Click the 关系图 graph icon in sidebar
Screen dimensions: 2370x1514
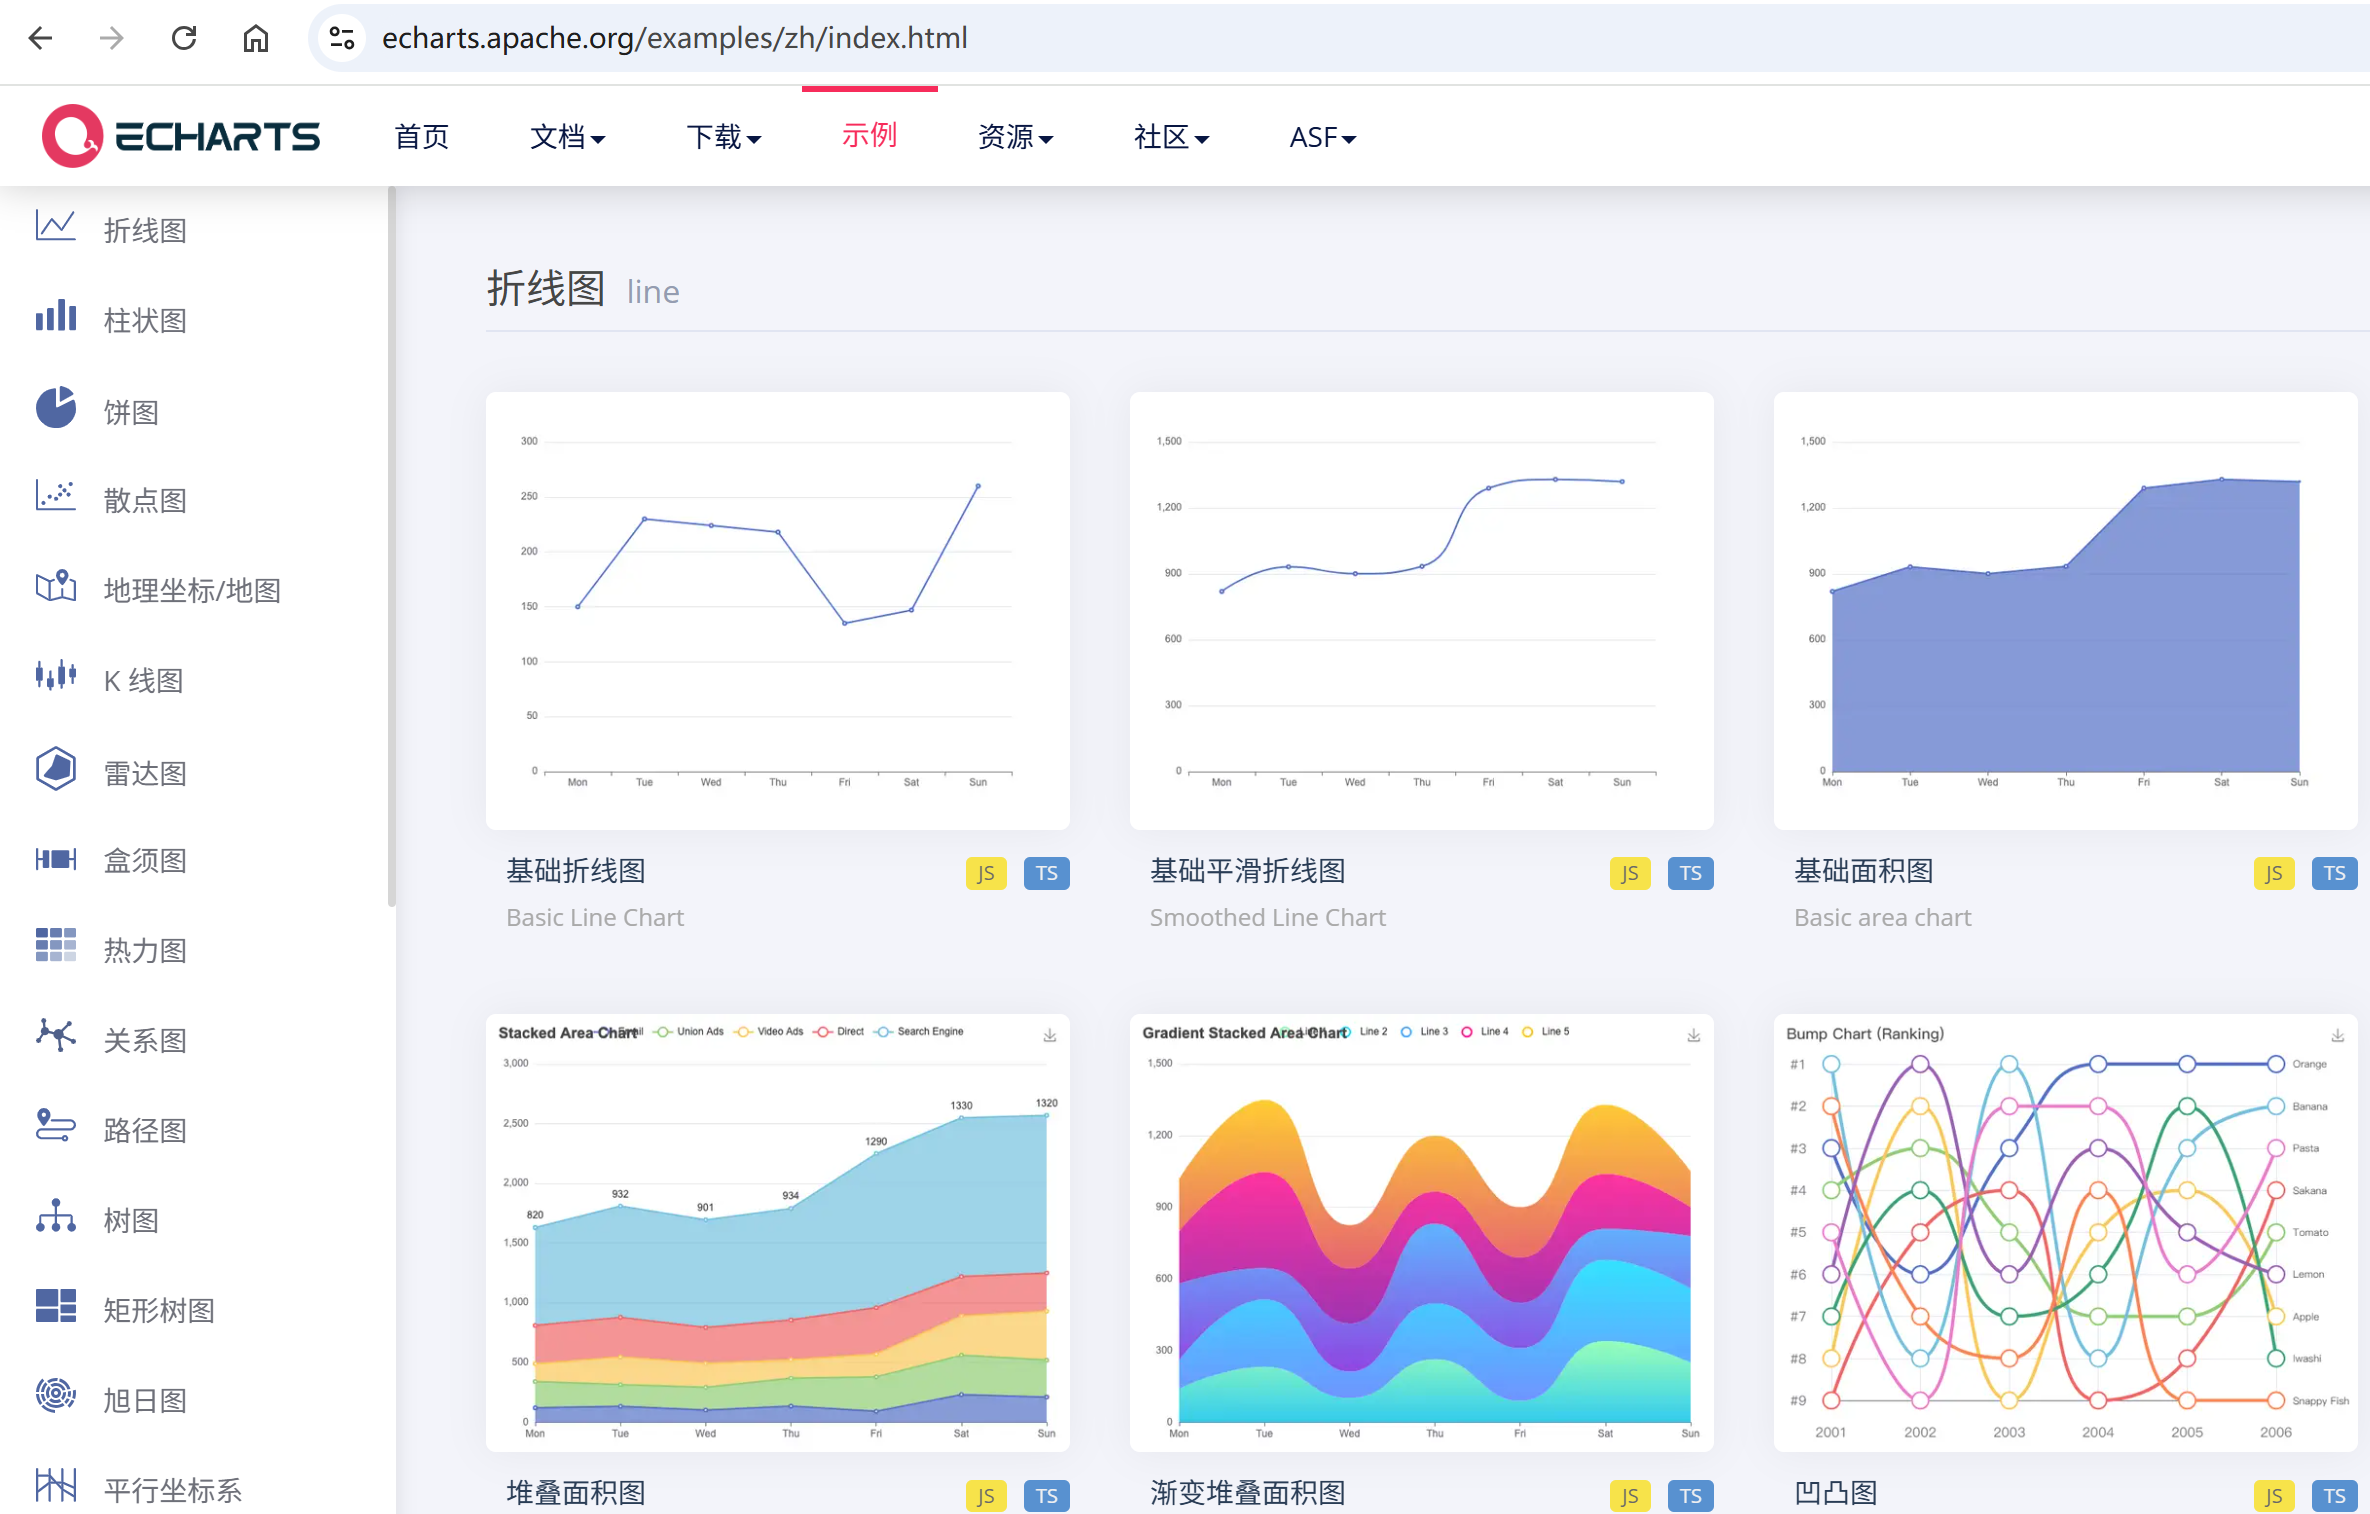[x=56, y=1036]
